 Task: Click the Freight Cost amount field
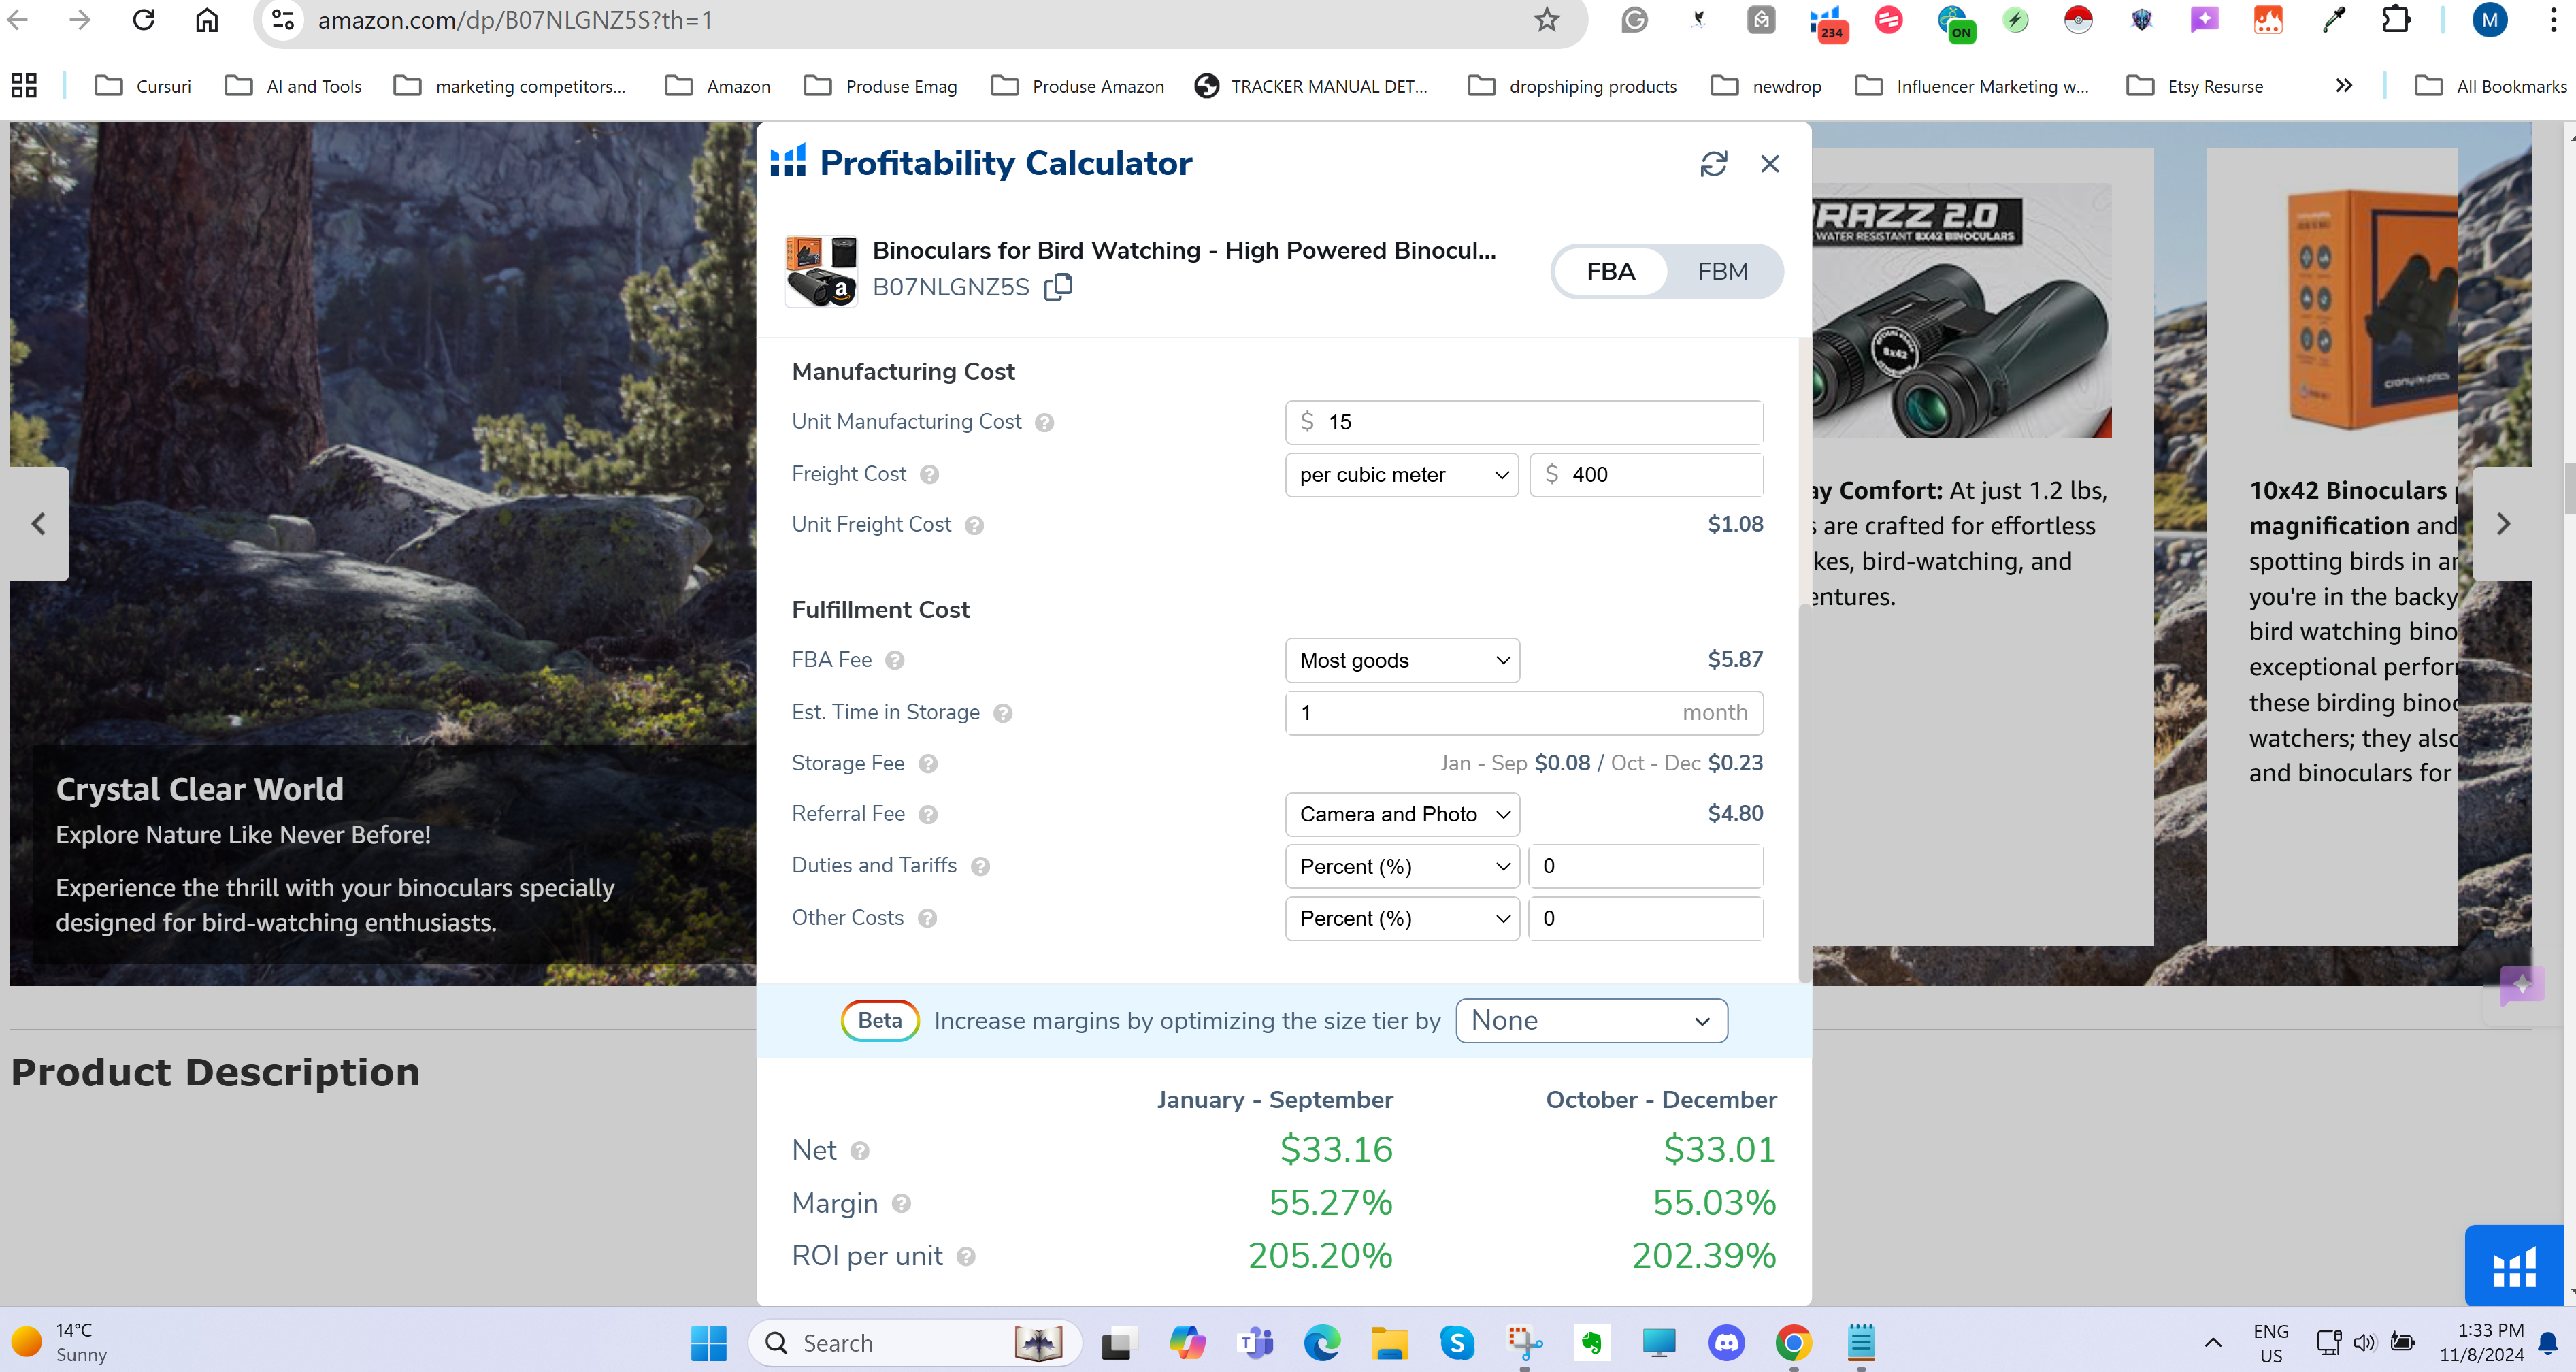[x=1646, y=475]
